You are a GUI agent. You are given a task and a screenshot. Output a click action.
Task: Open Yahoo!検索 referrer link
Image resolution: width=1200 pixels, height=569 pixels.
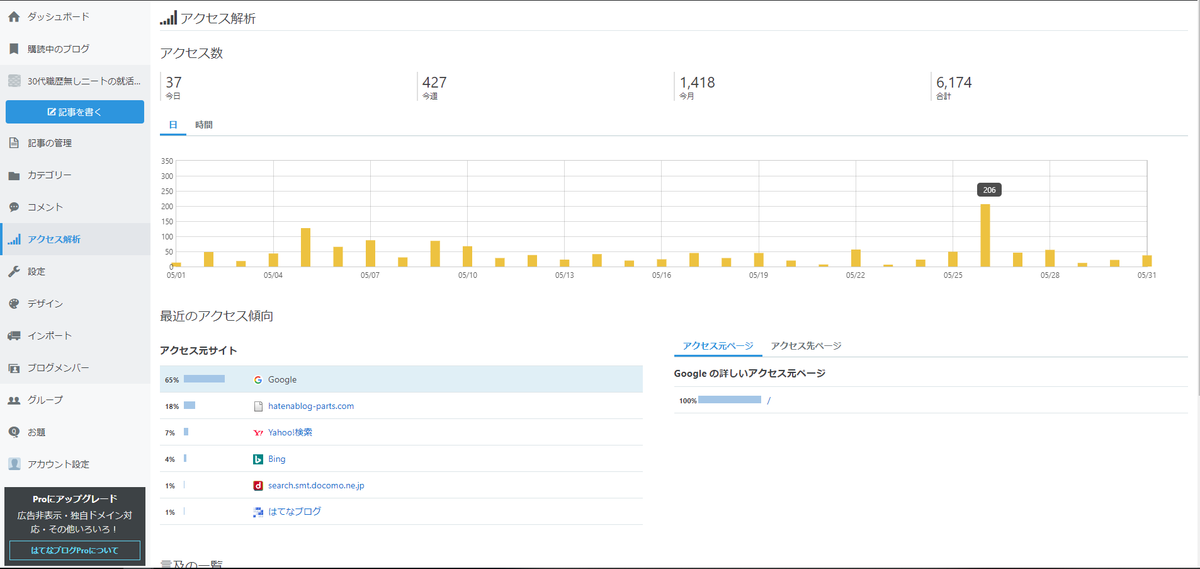(291, 433)
